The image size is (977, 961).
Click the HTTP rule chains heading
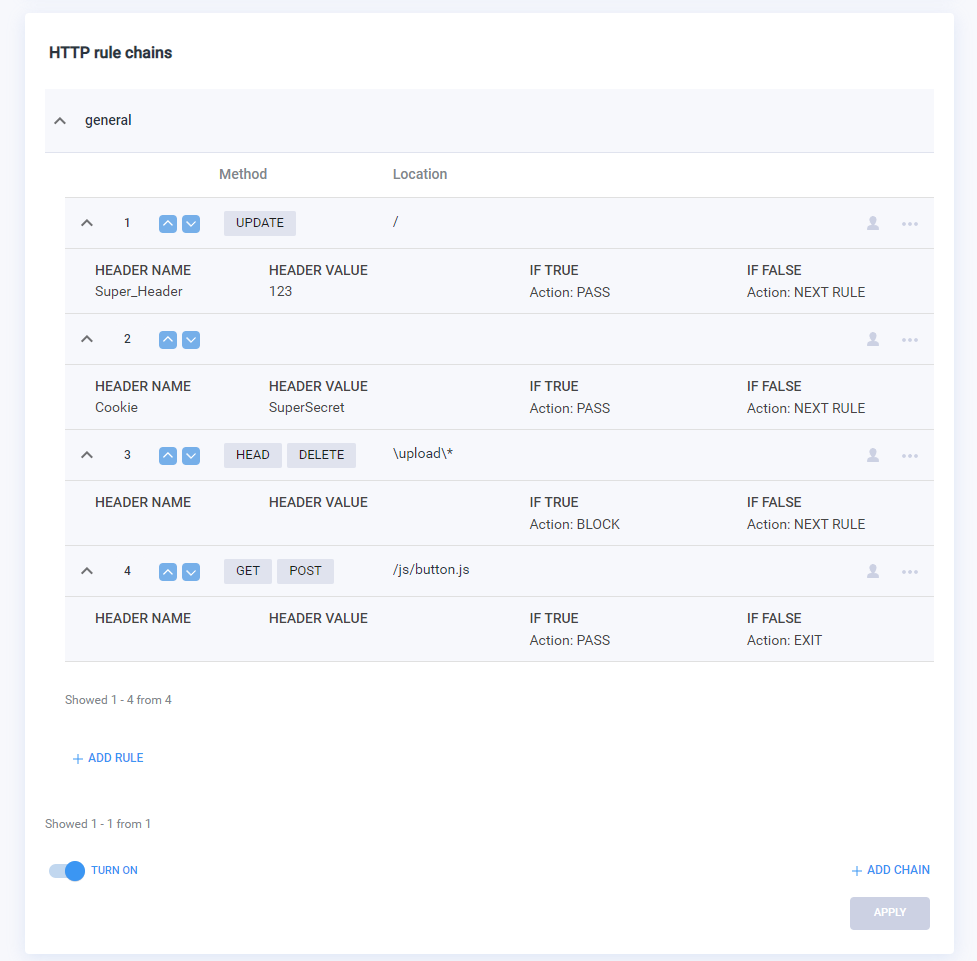pyautogui.click(x=111, y=53)
